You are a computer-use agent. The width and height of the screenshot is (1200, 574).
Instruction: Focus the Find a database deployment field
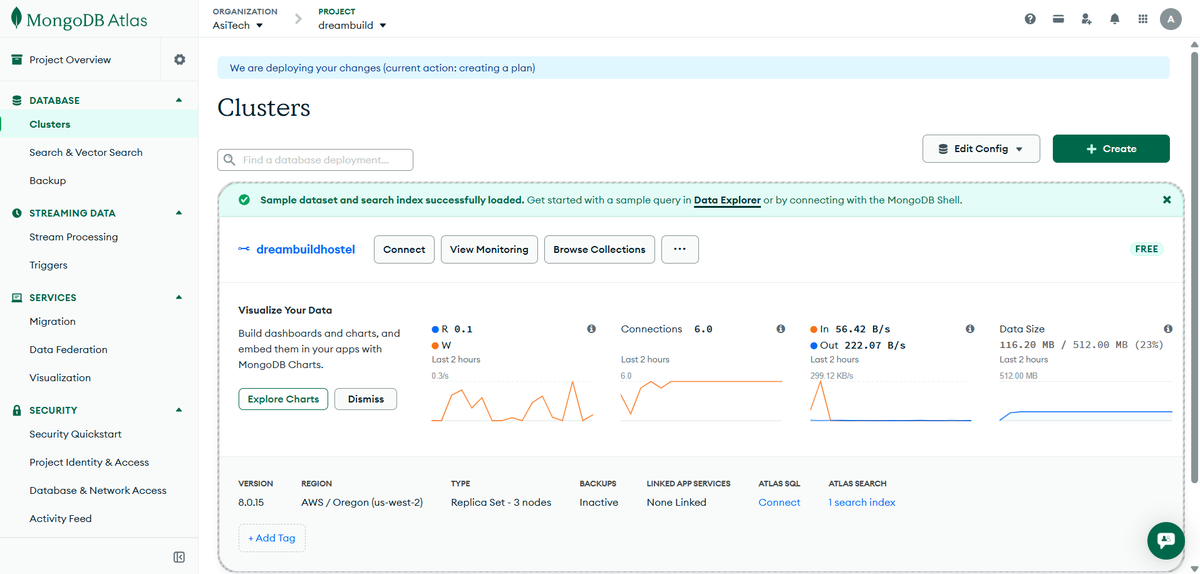coord(315,160)
